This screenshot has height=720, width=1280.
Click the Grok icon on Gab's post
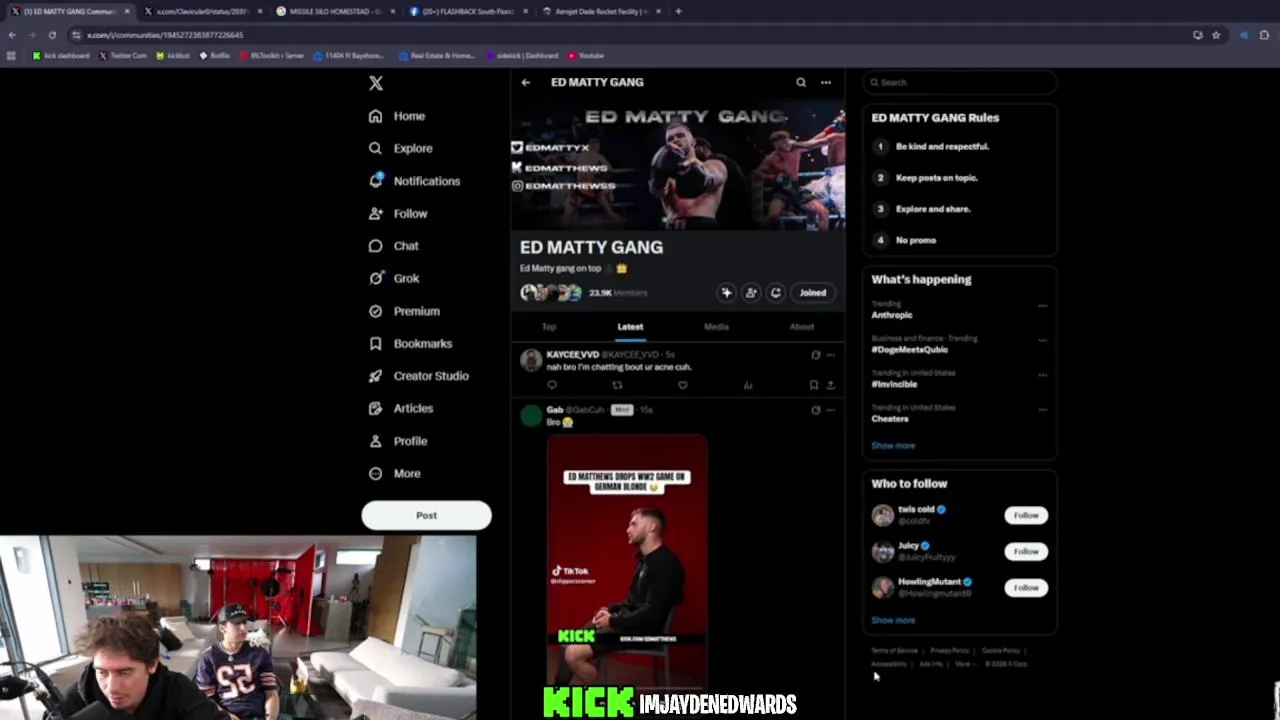tap(816, 410)
